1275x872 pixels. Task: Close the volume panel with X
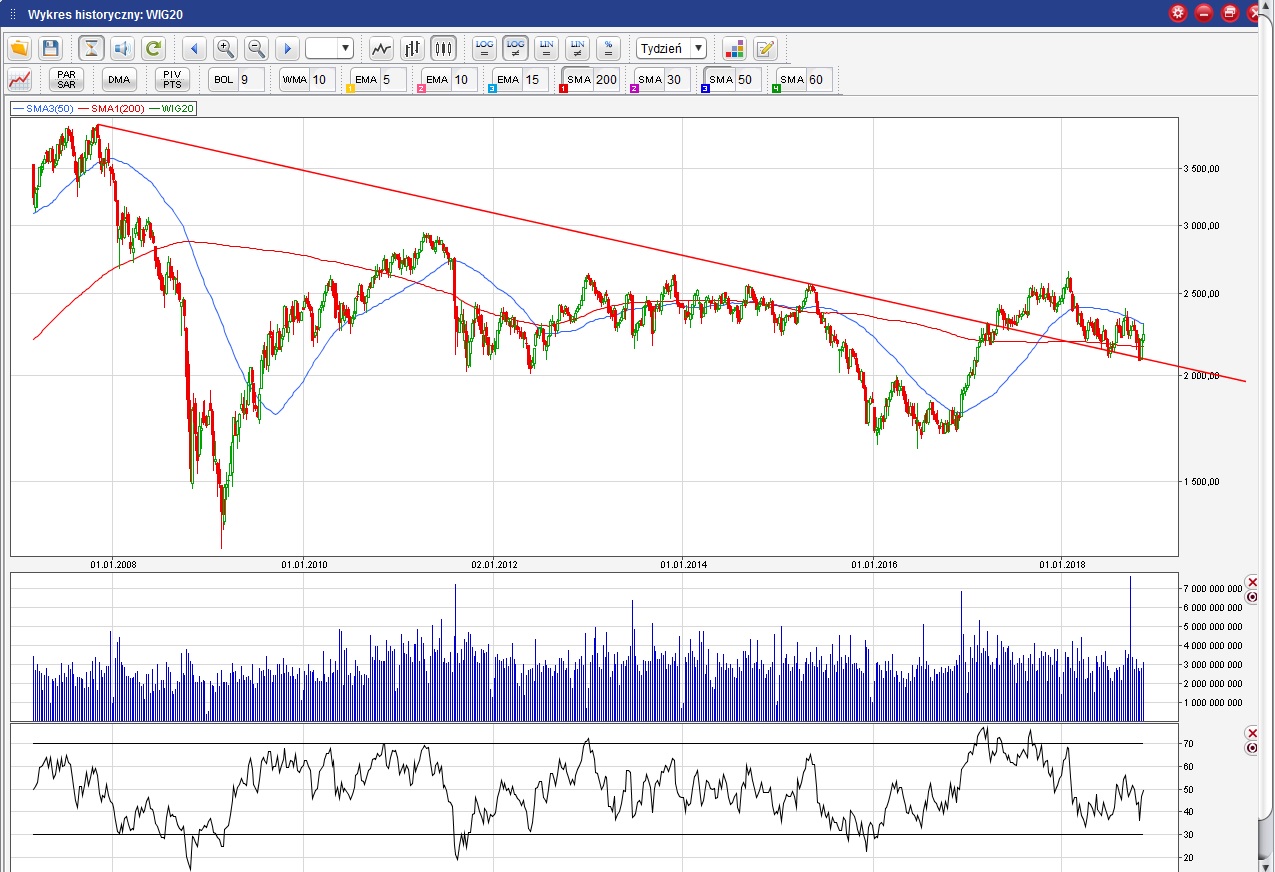[x=1252, y=582]
